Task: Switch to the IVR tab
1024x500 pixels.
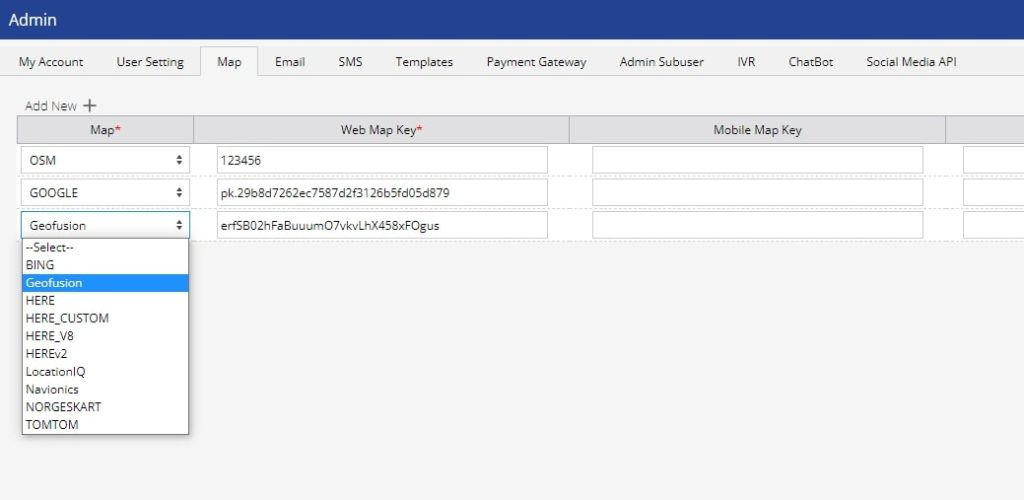Action: [x=746, y=62]
